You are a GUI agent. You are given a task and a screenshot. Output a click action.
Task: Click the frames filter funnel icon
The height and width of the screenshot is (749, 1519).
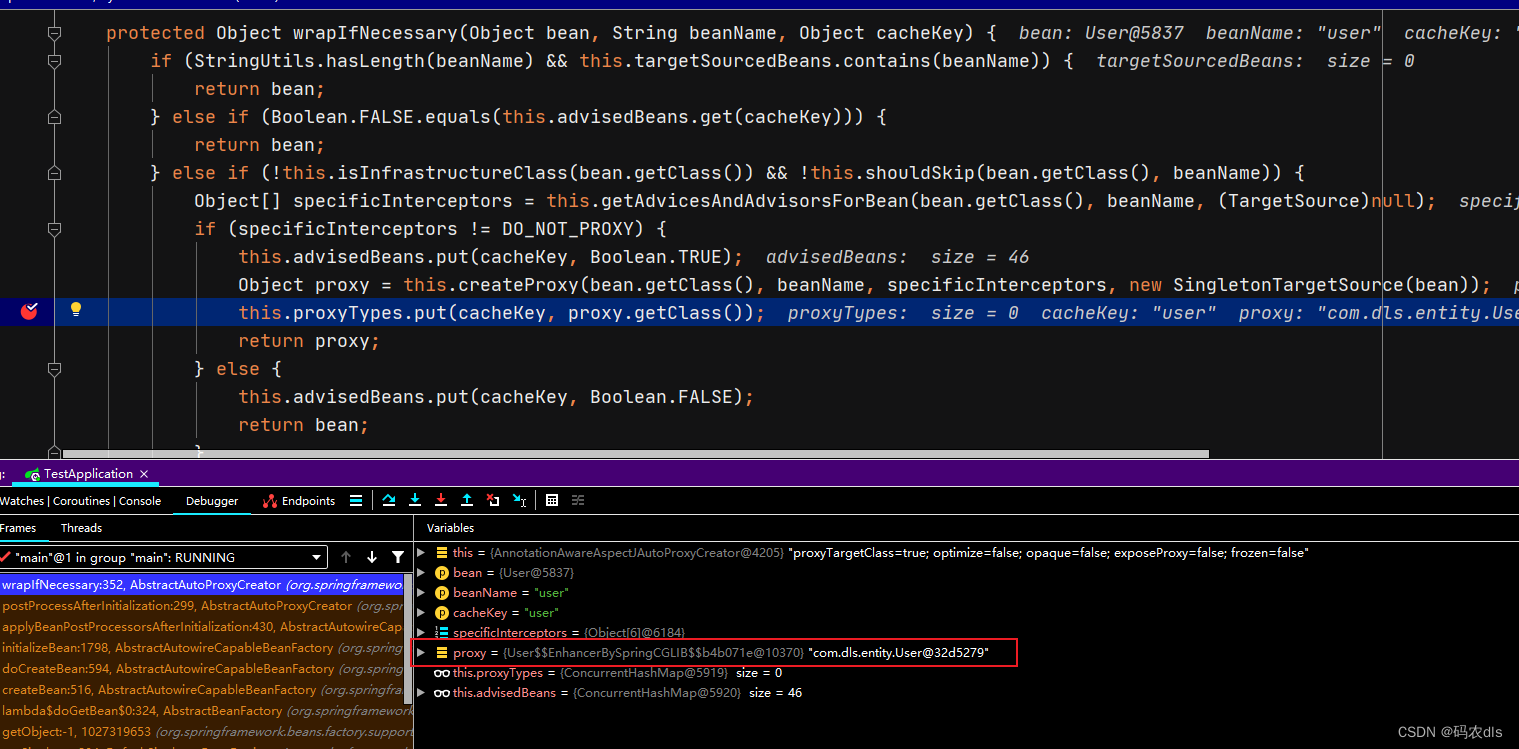398,557
